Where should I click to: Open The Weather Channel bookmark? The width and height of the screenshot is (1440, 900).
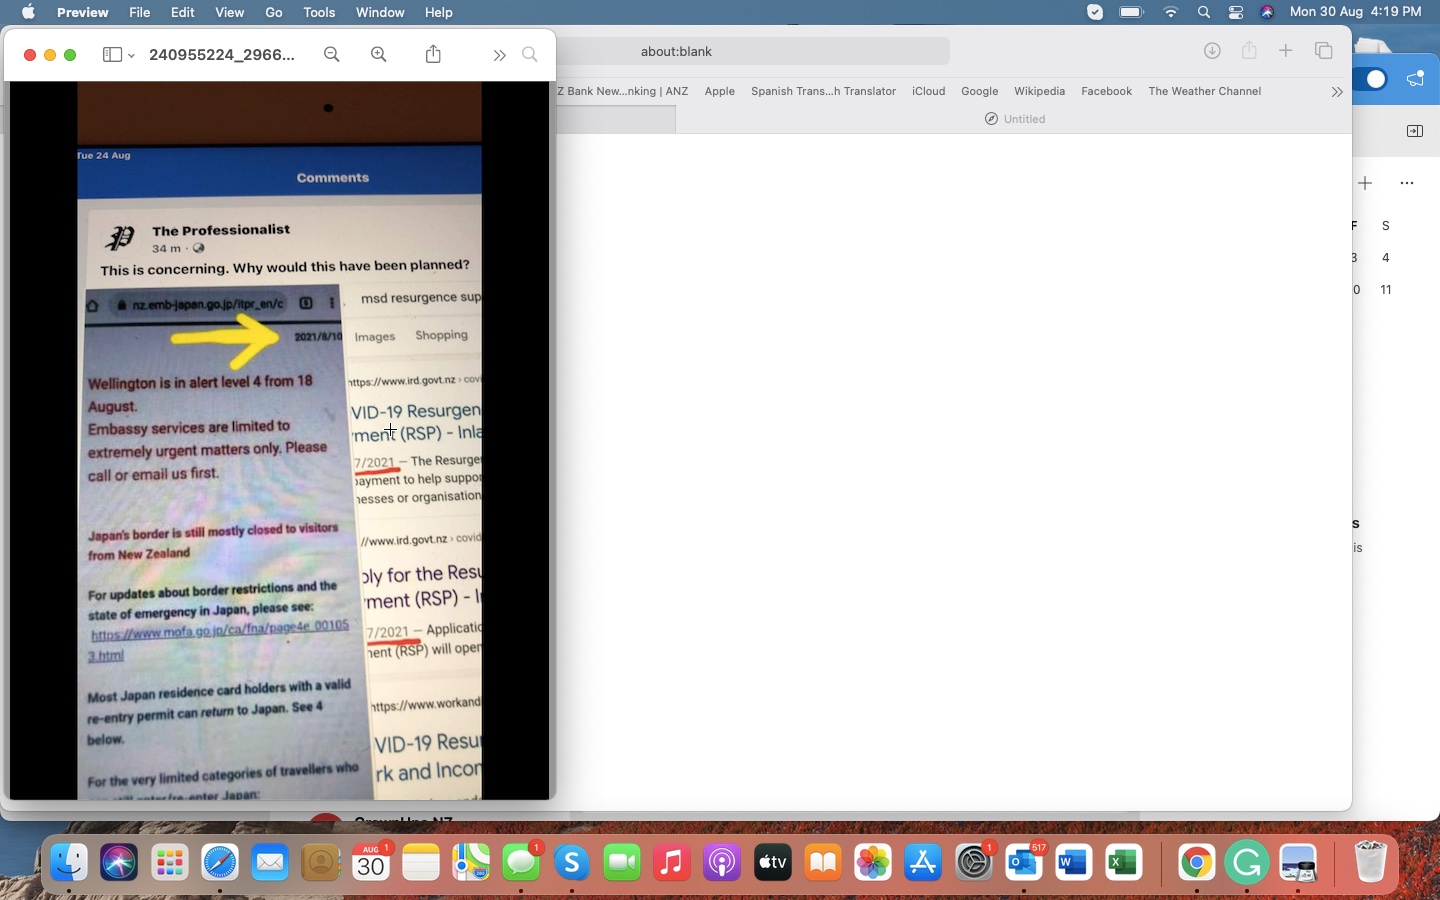tap(1205, 91)
